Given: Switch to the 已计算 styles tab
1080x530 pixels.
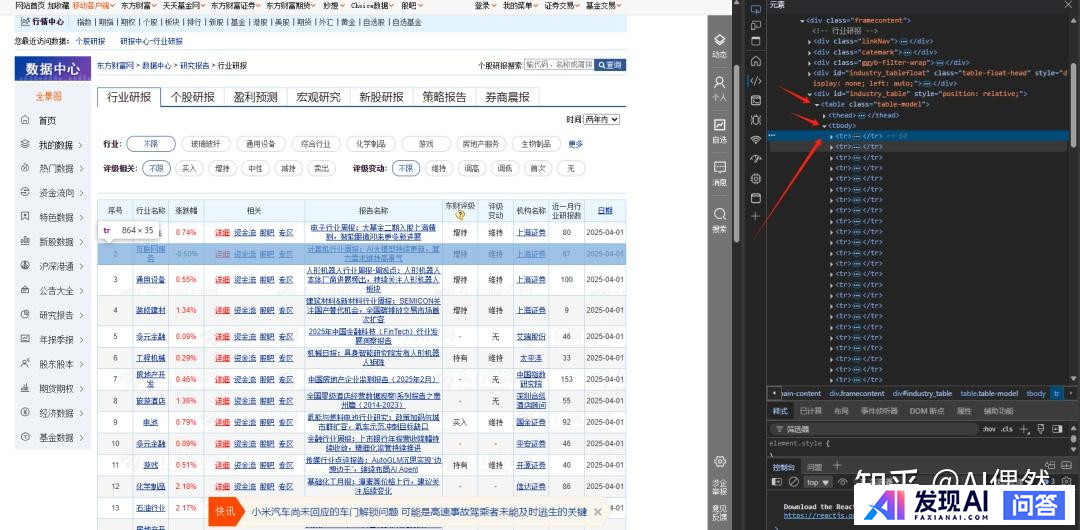Looking at the screenshot, I should pyautogui.click(x=810, y=411).
